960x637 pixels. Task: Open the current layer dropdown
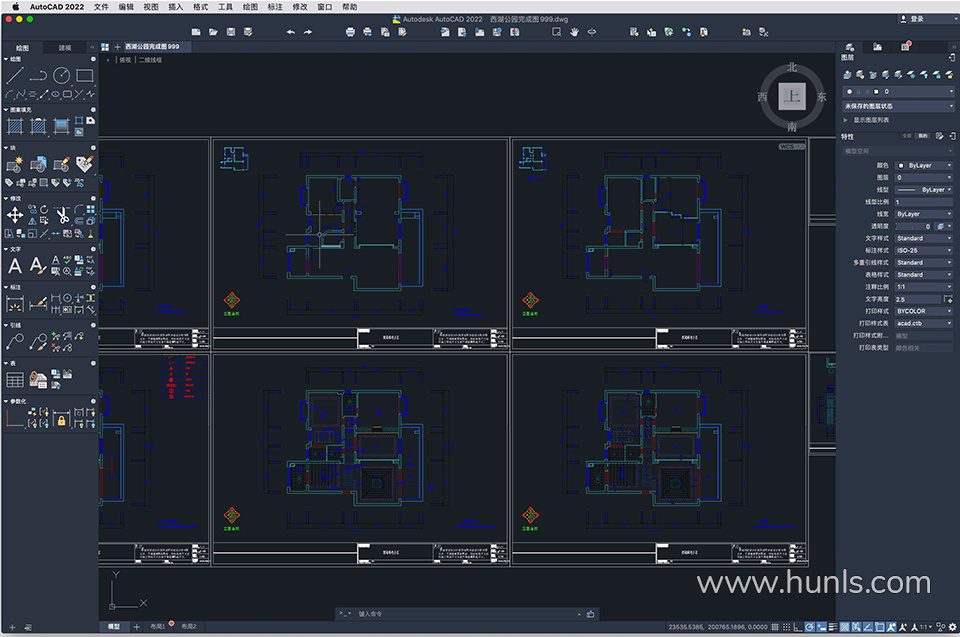[898, 92]
